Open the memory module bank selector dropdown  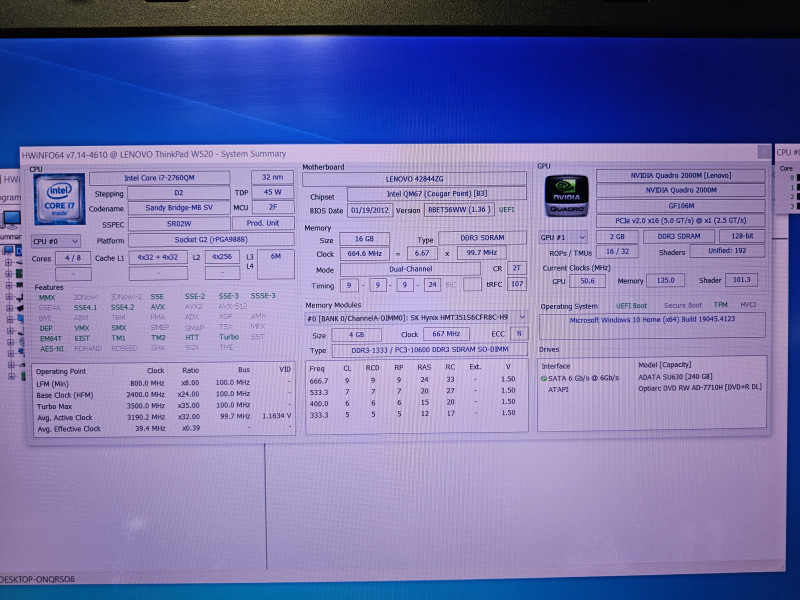(x=416, y=317)
